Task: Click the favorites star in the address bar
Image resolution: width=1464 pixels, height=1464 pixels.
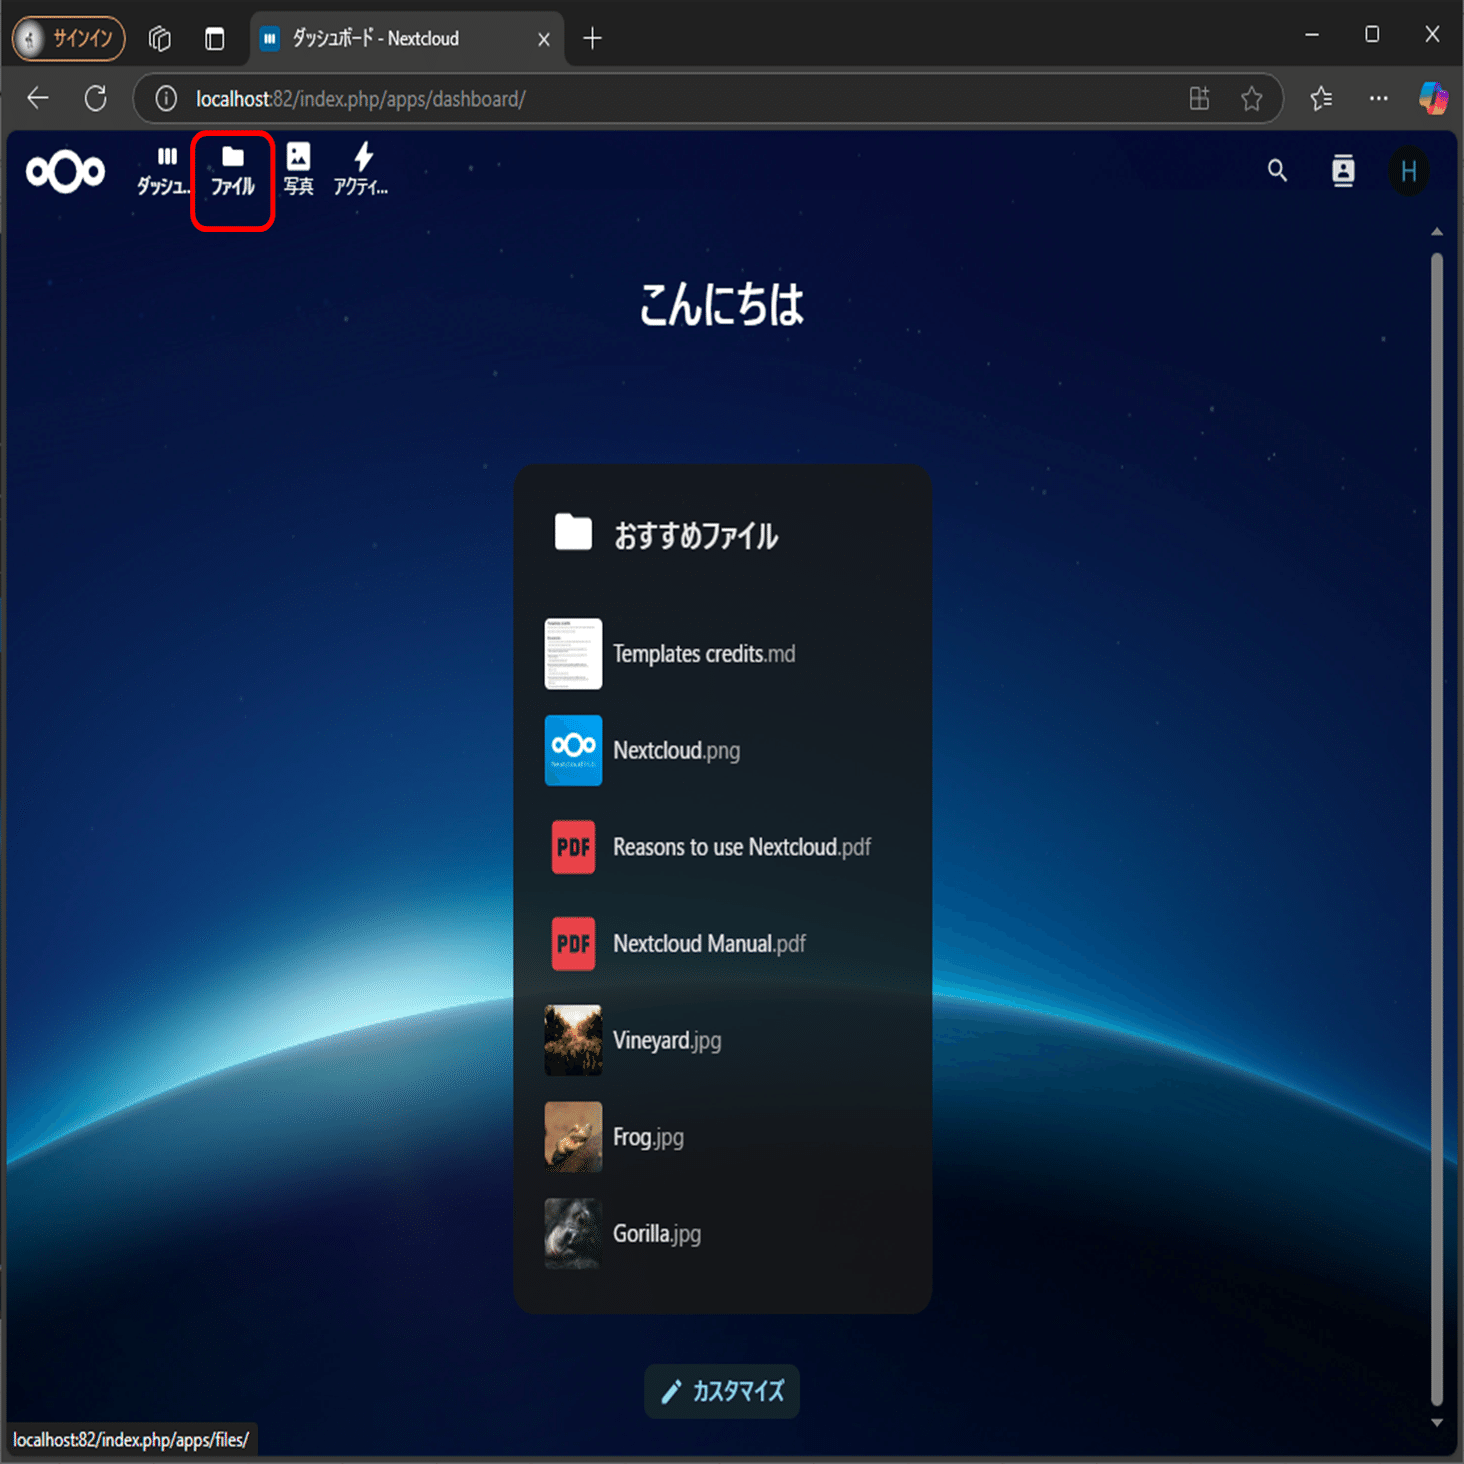Action: 1251,99
